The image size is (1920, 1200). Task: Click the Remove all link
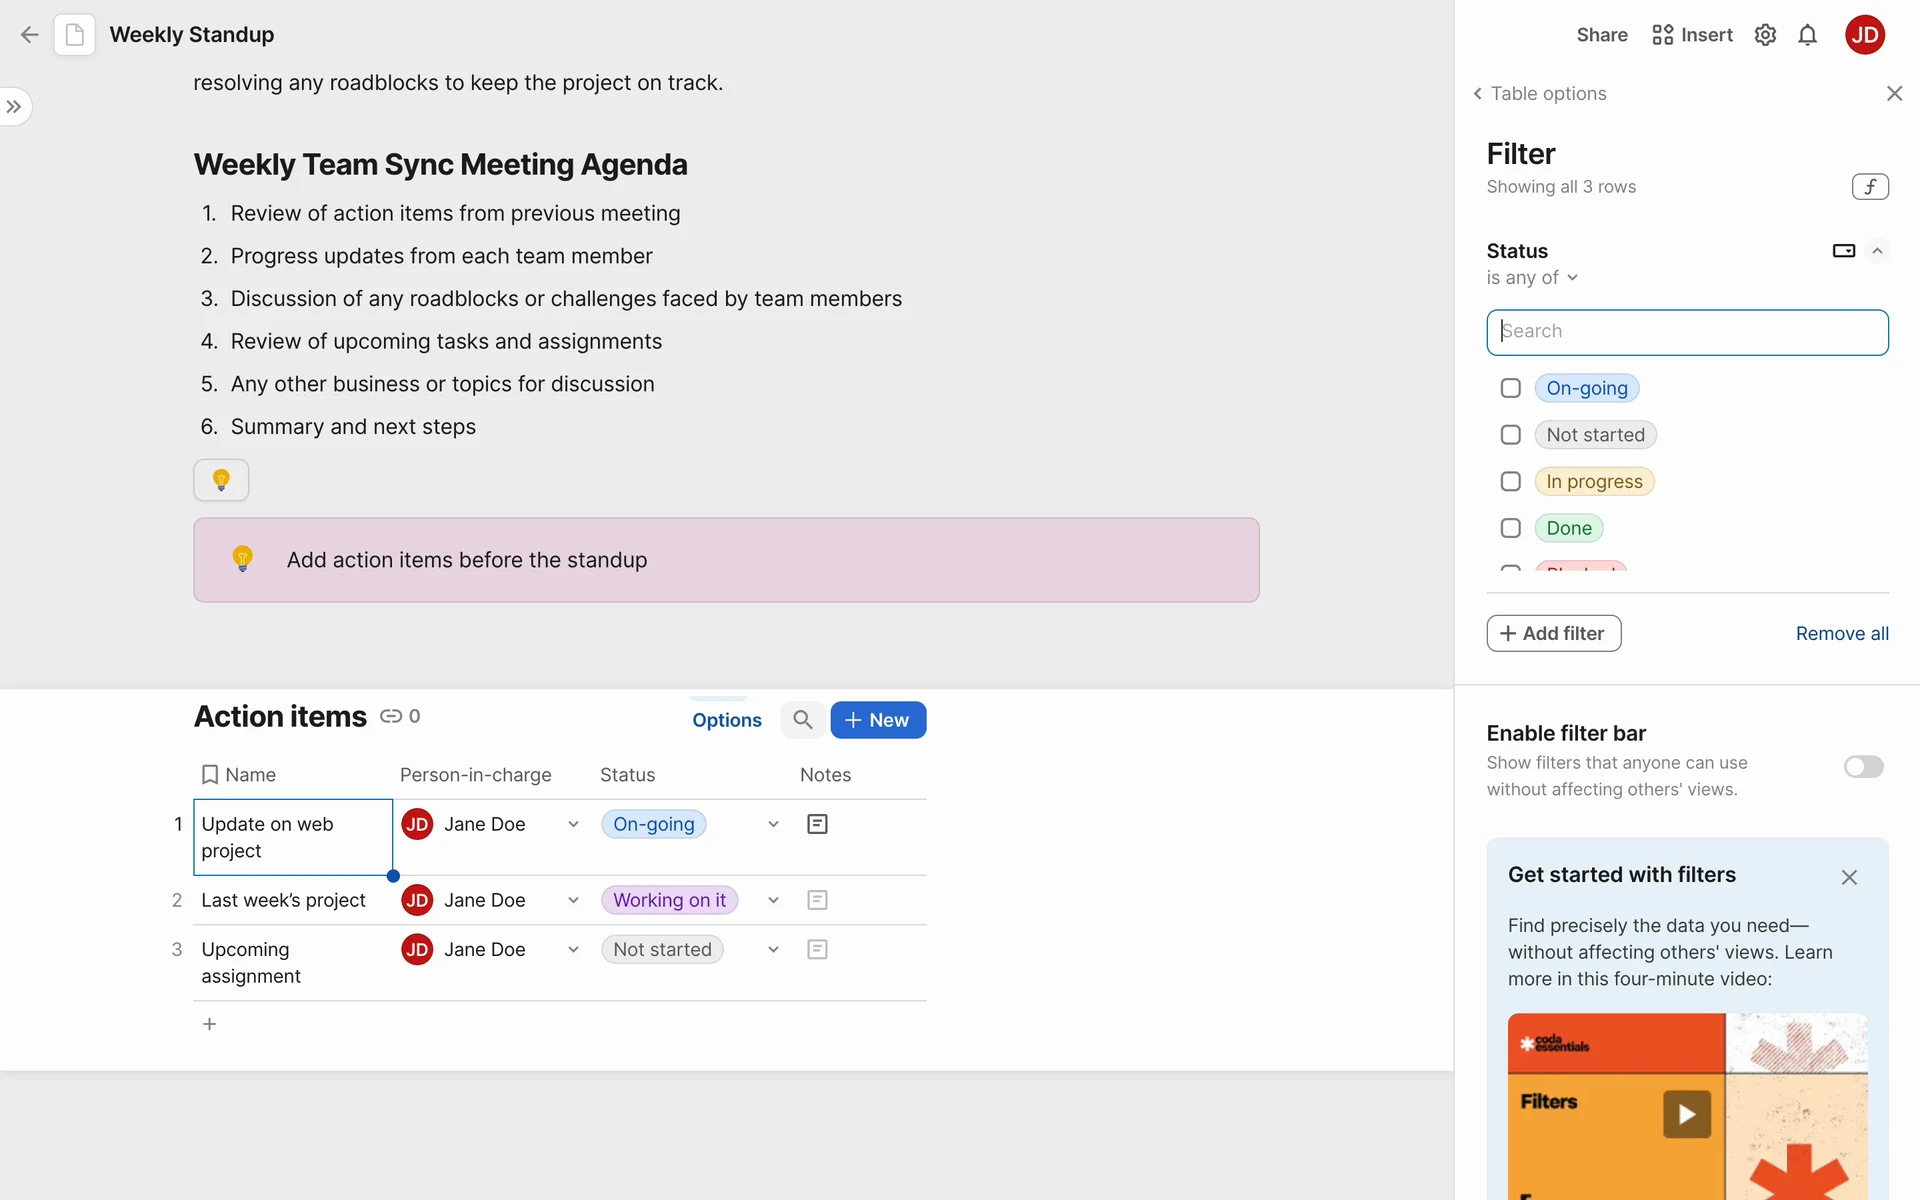coord(1841,634)
